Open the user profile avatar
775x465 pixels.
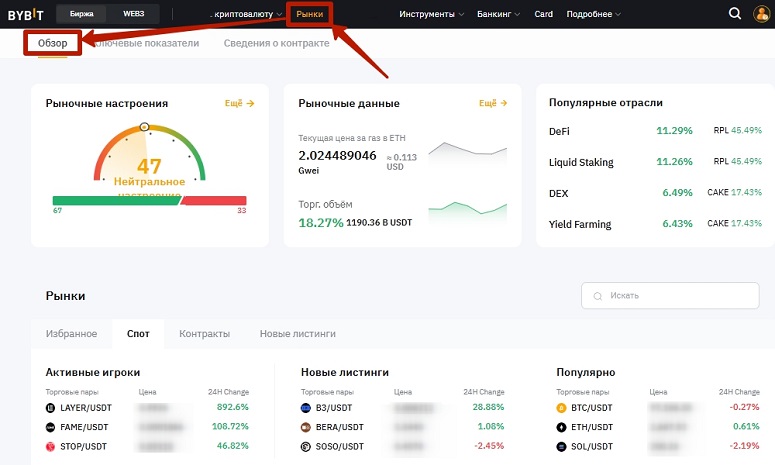(761, 14)
